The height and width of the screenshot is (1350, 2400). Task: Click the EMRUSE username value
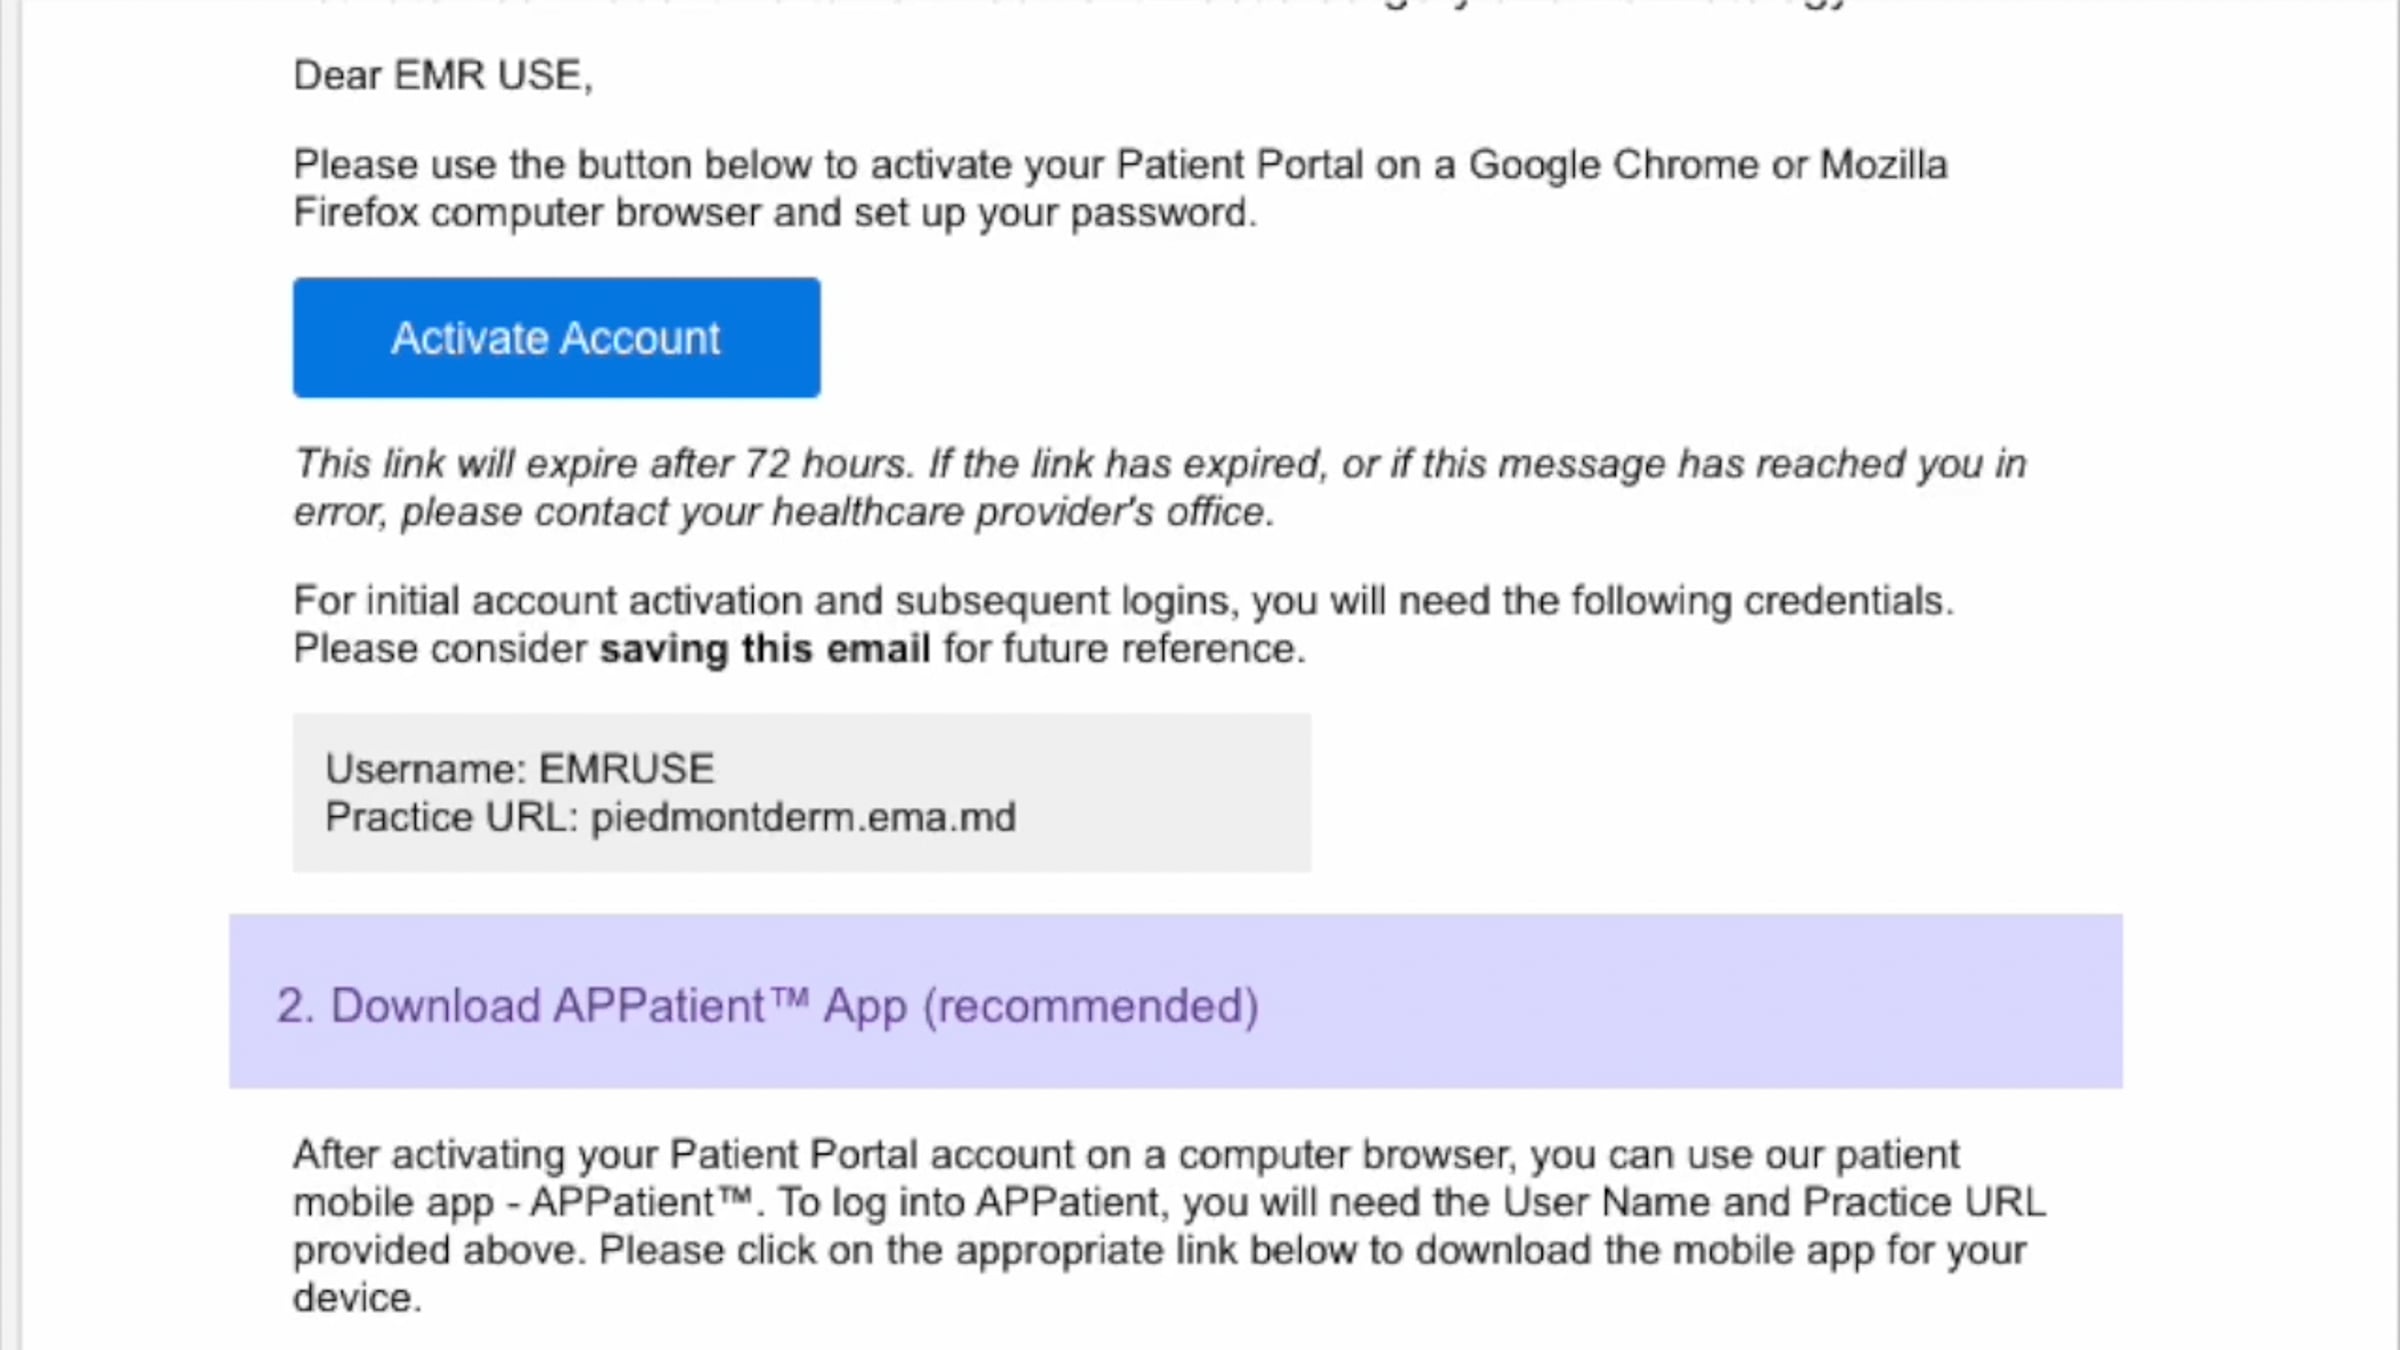tap(626, 769)
